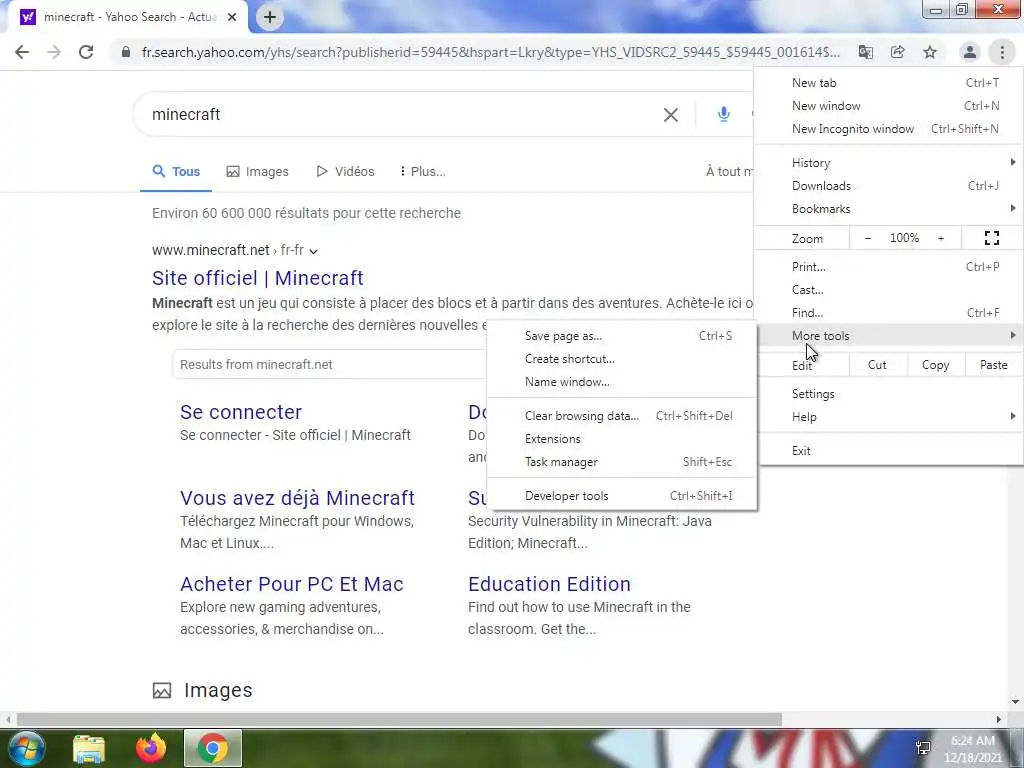Select Cast... menu item
This screenshot has height=768, width=1024.
click(889, 290)
